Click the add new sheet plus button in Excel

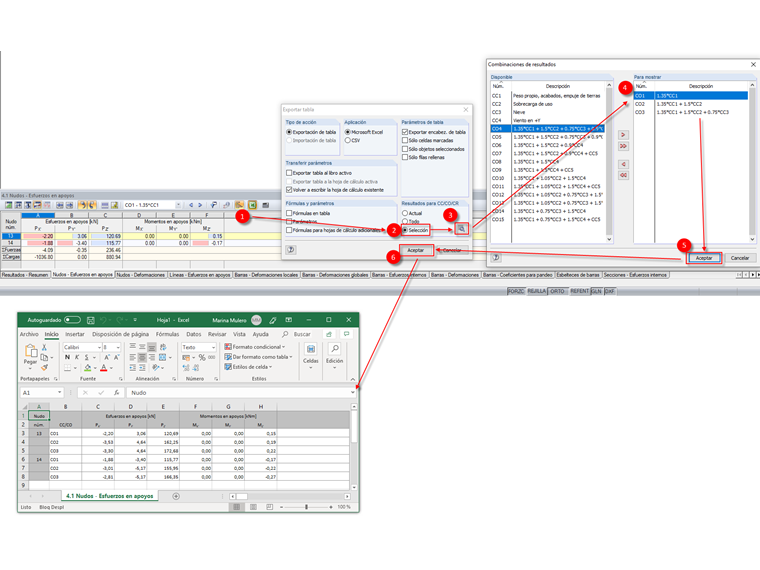[x=176, y=496]
